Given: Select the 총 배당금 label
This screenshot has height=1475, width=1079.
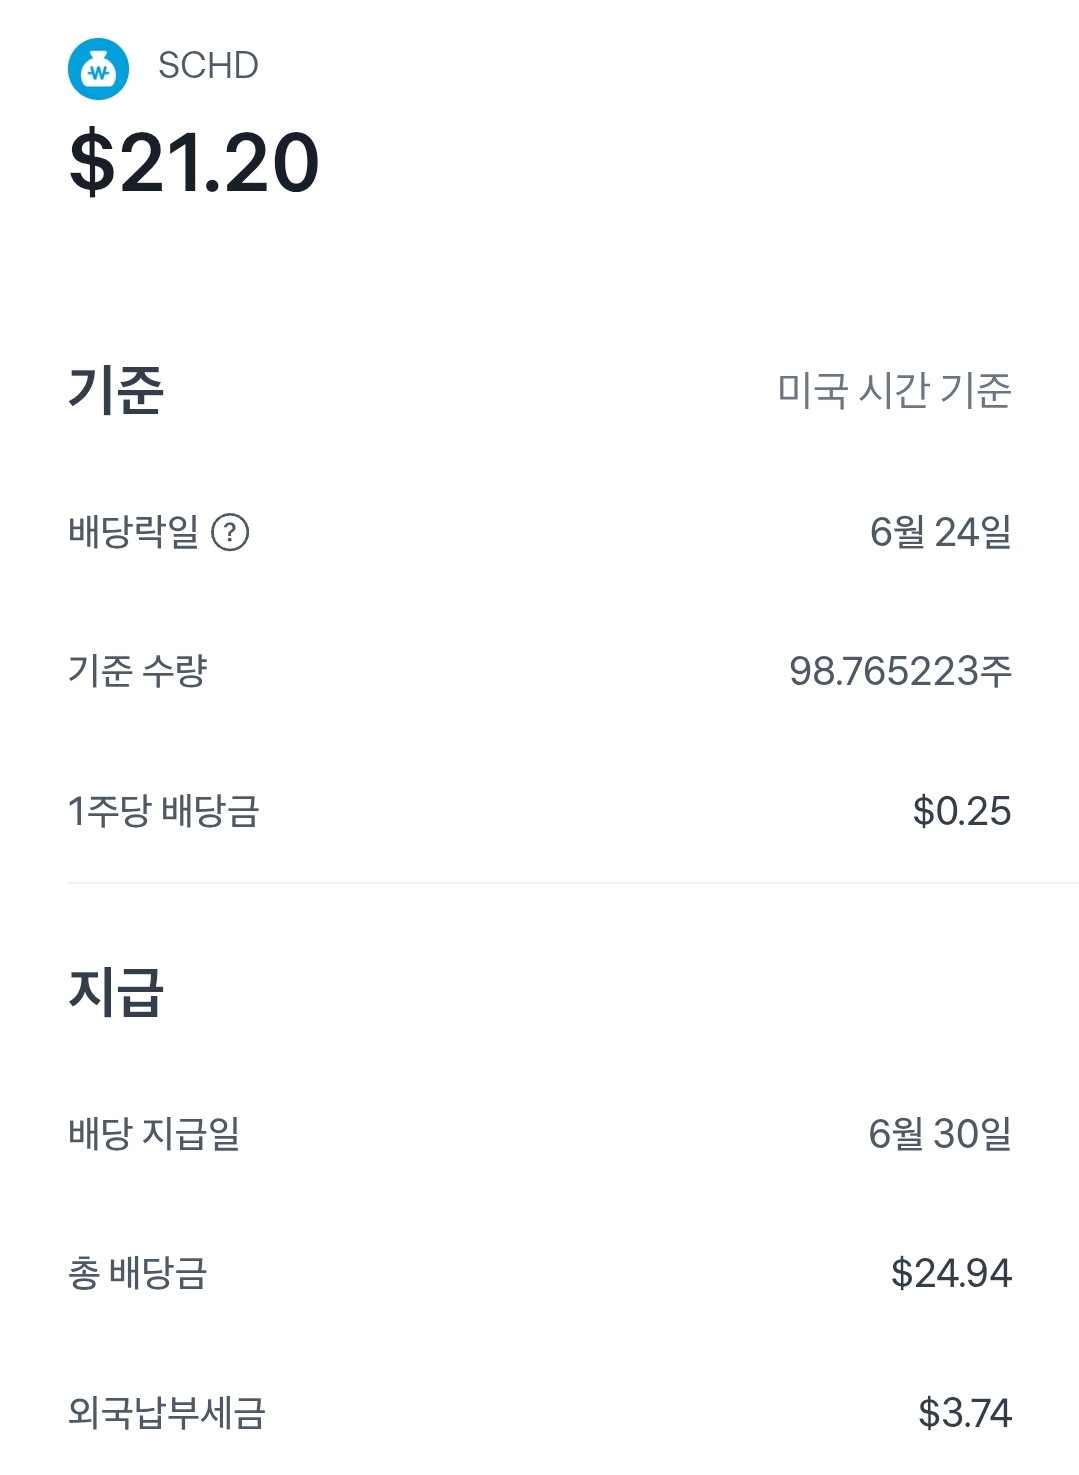Looking at the screenshot, I should click(x=137, y=1273).
